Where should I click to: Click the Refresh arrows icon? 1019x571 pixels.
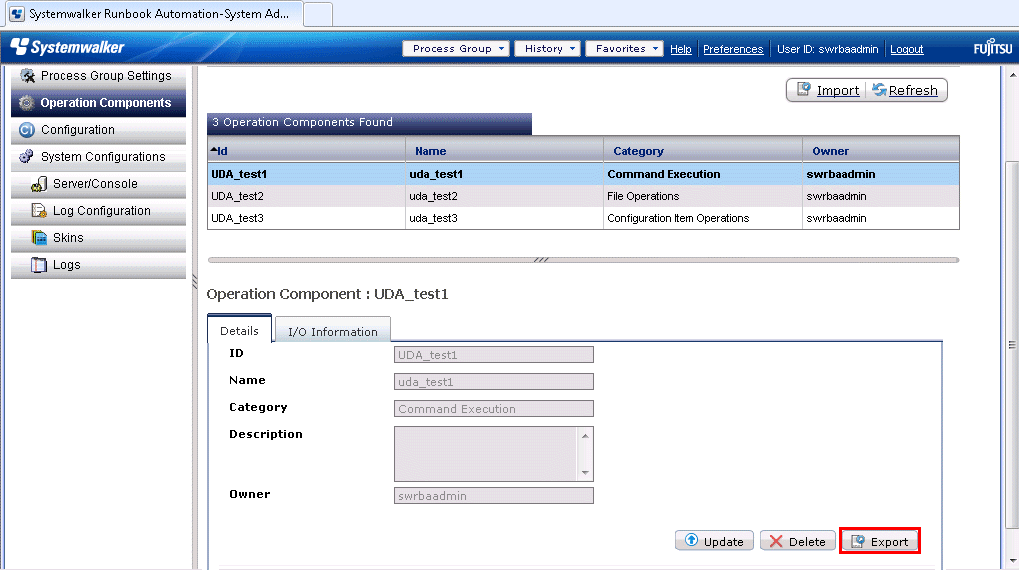879,90
